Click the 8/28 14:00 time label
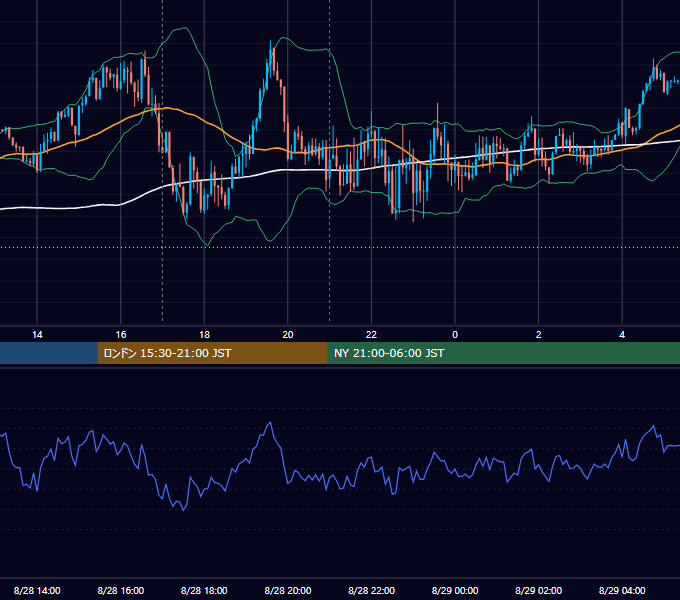The width and height of the screenshot is (680, 600). click(37, 590)
